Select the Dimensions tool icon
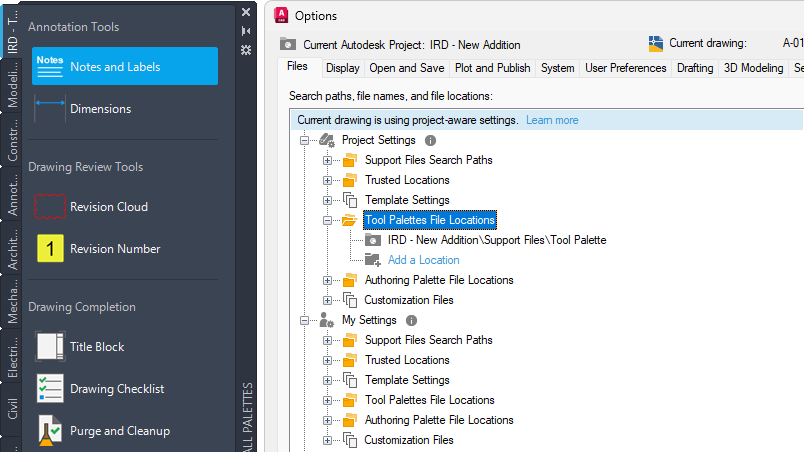804x452 pixels. [x=50, y=109]
